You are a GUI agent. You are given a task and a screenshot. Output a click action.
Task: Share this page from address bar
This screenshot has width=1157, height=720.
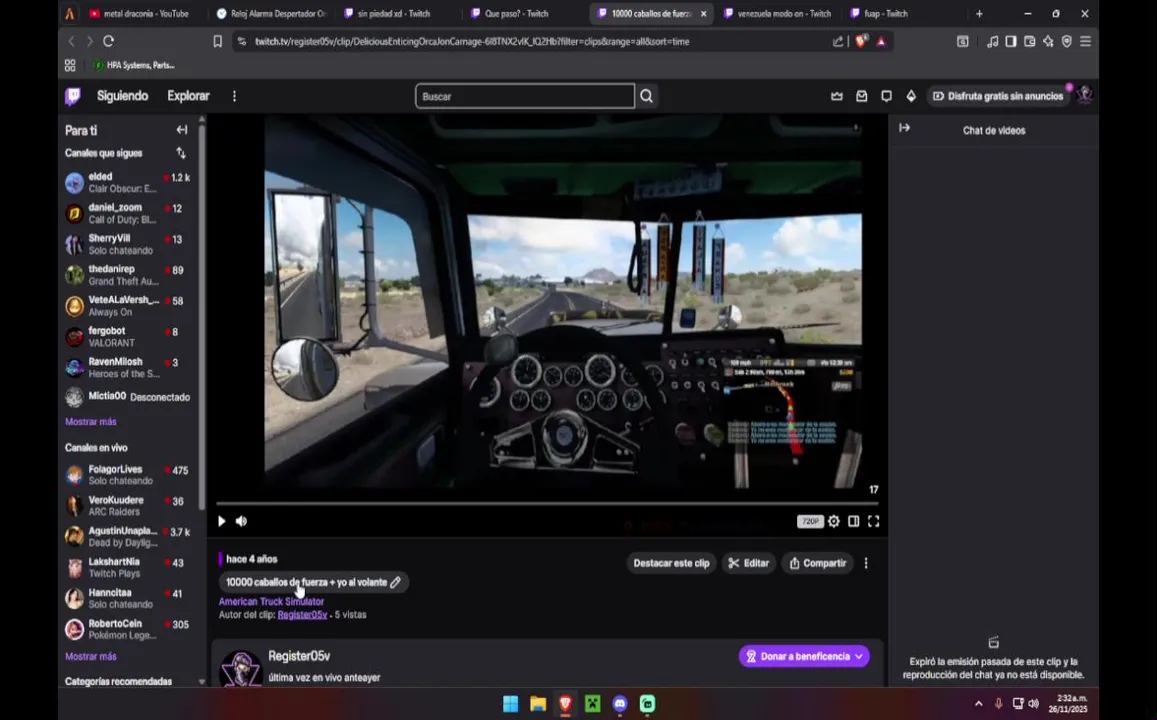click(838, 41)
